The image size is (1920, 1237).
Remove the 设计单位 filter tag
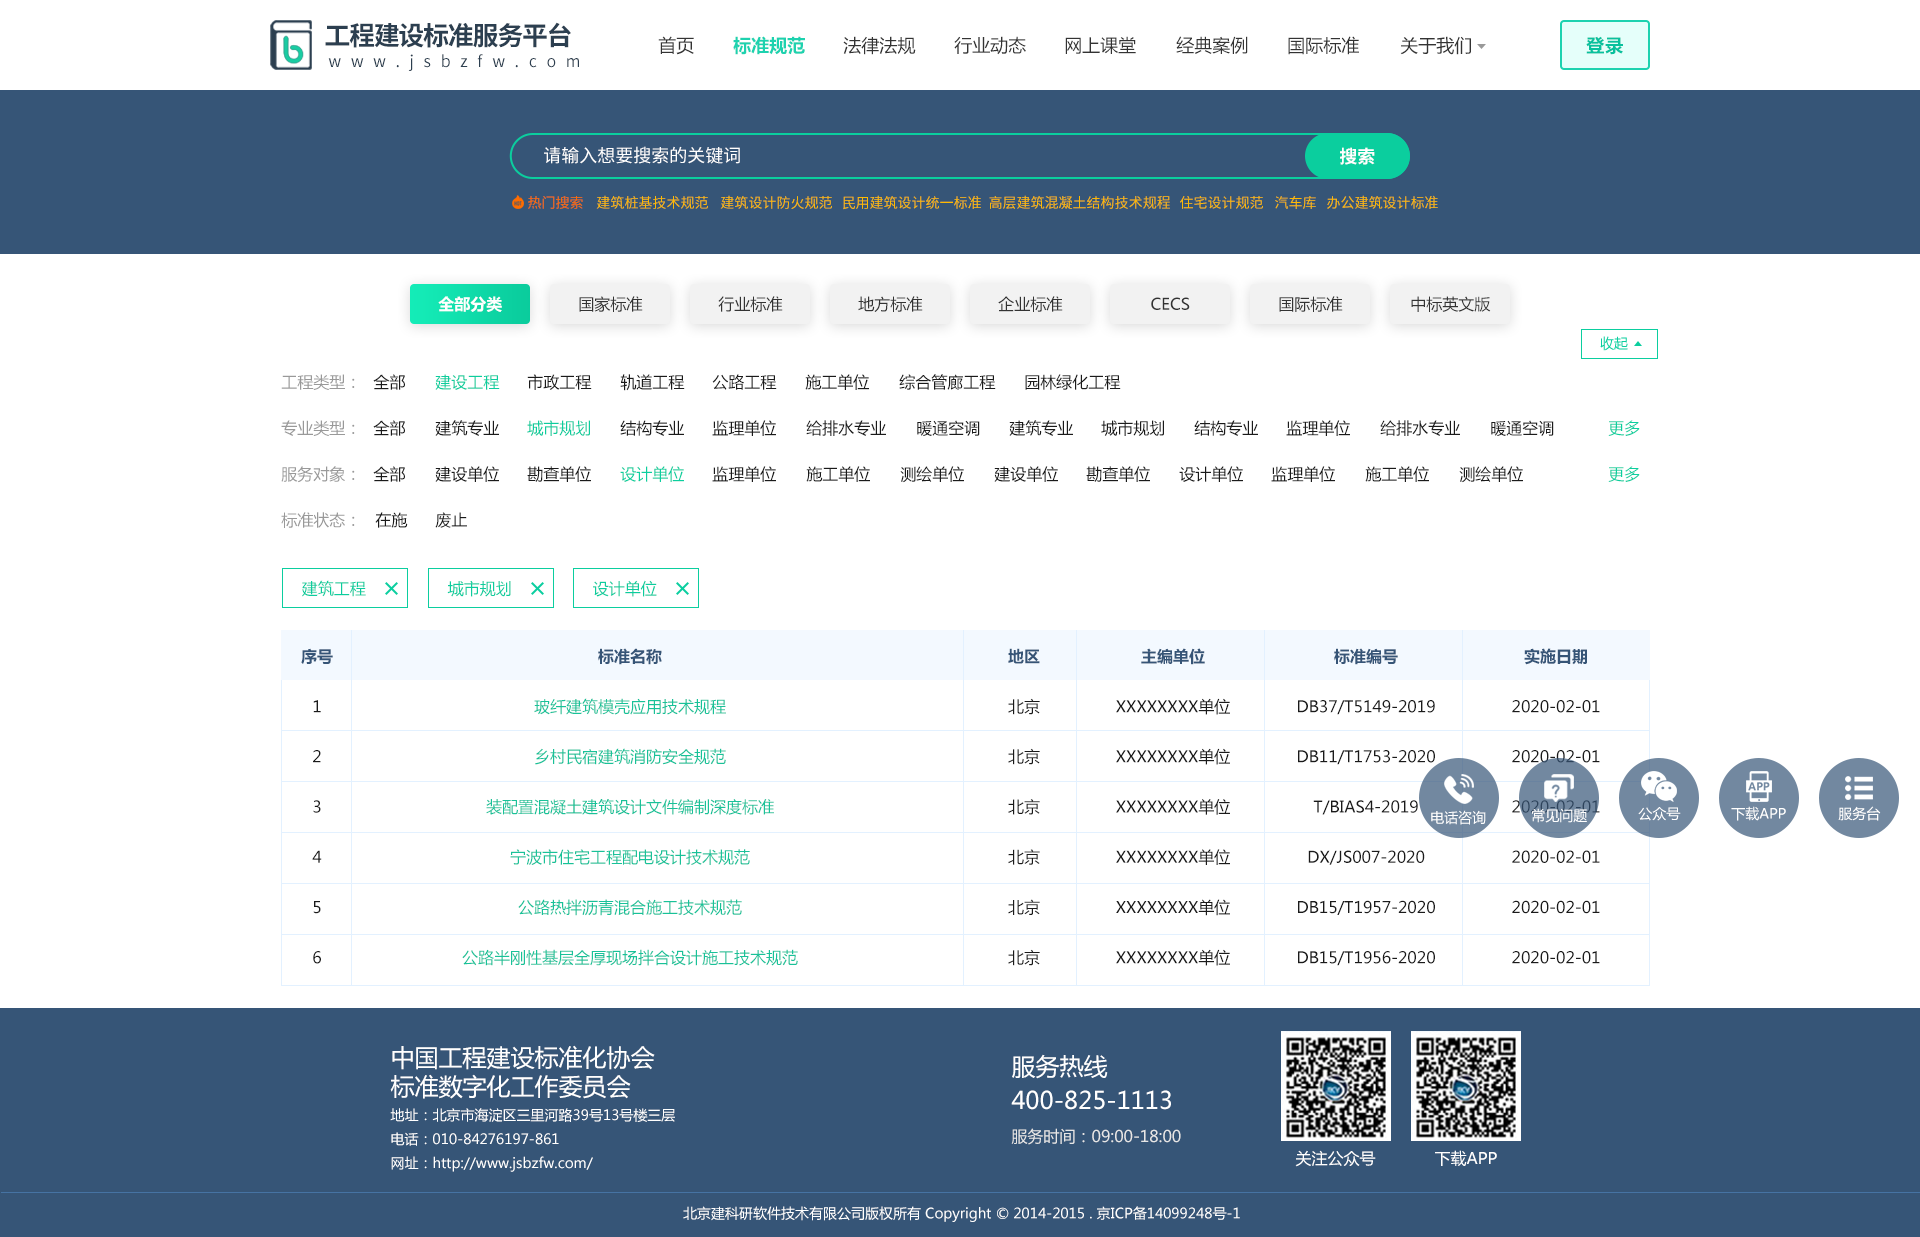pyautogui.click(x=682, y=588)
